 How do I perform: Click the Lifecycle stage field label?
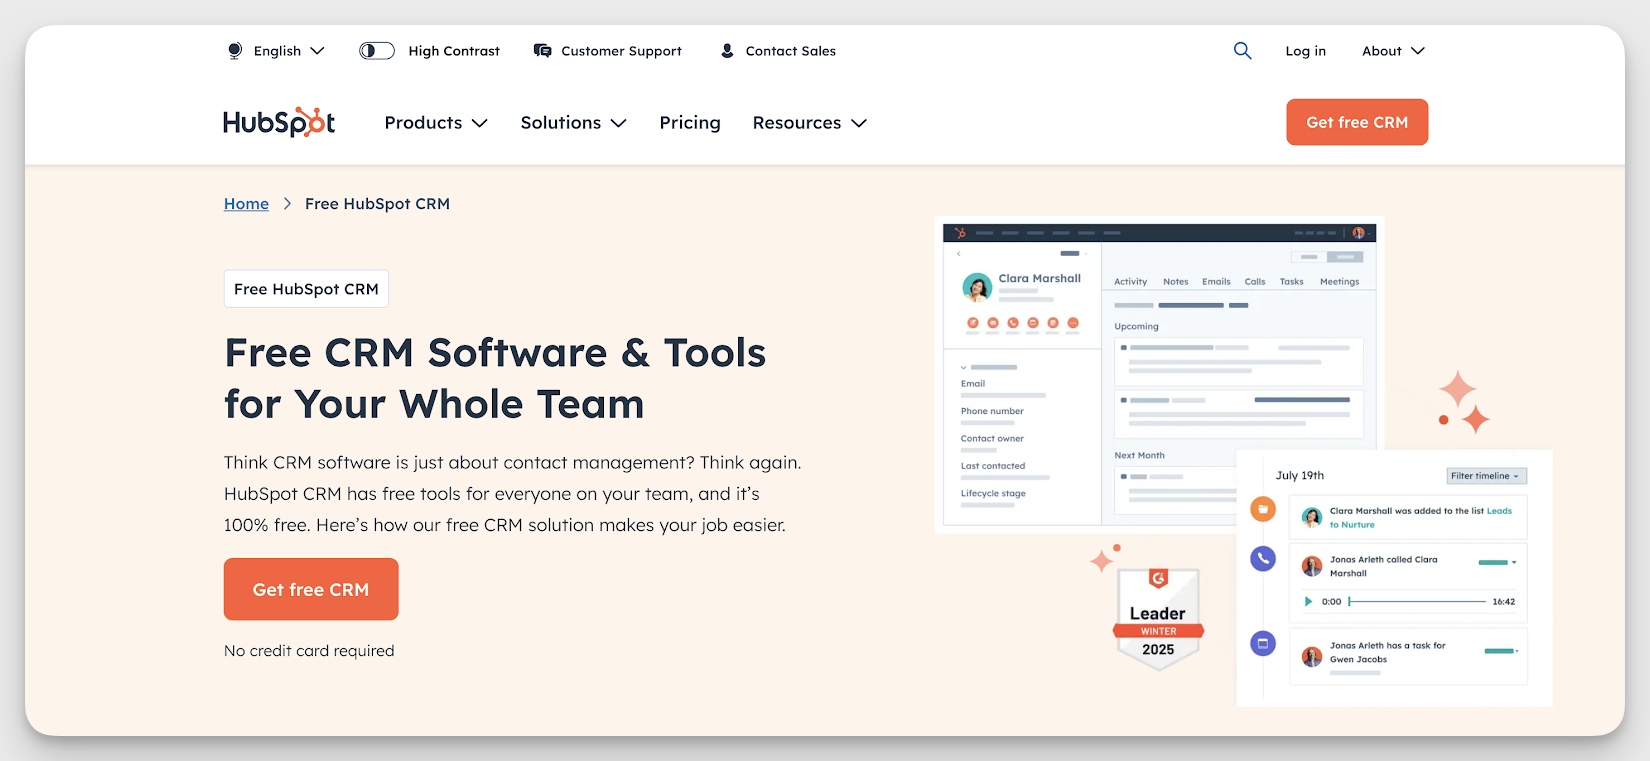[993, 494]
